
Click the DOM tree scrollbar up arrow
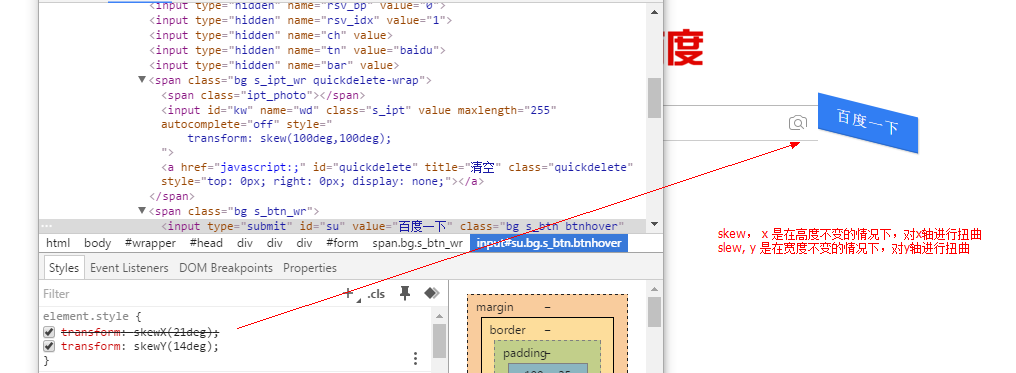pyautogui.click(x=654, y=12)
